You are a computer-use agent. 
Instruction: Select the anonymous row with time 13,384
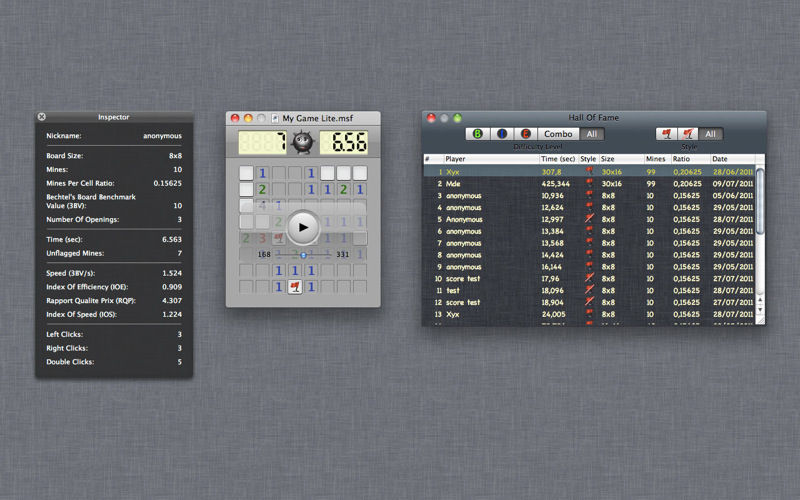click(589, 231)
